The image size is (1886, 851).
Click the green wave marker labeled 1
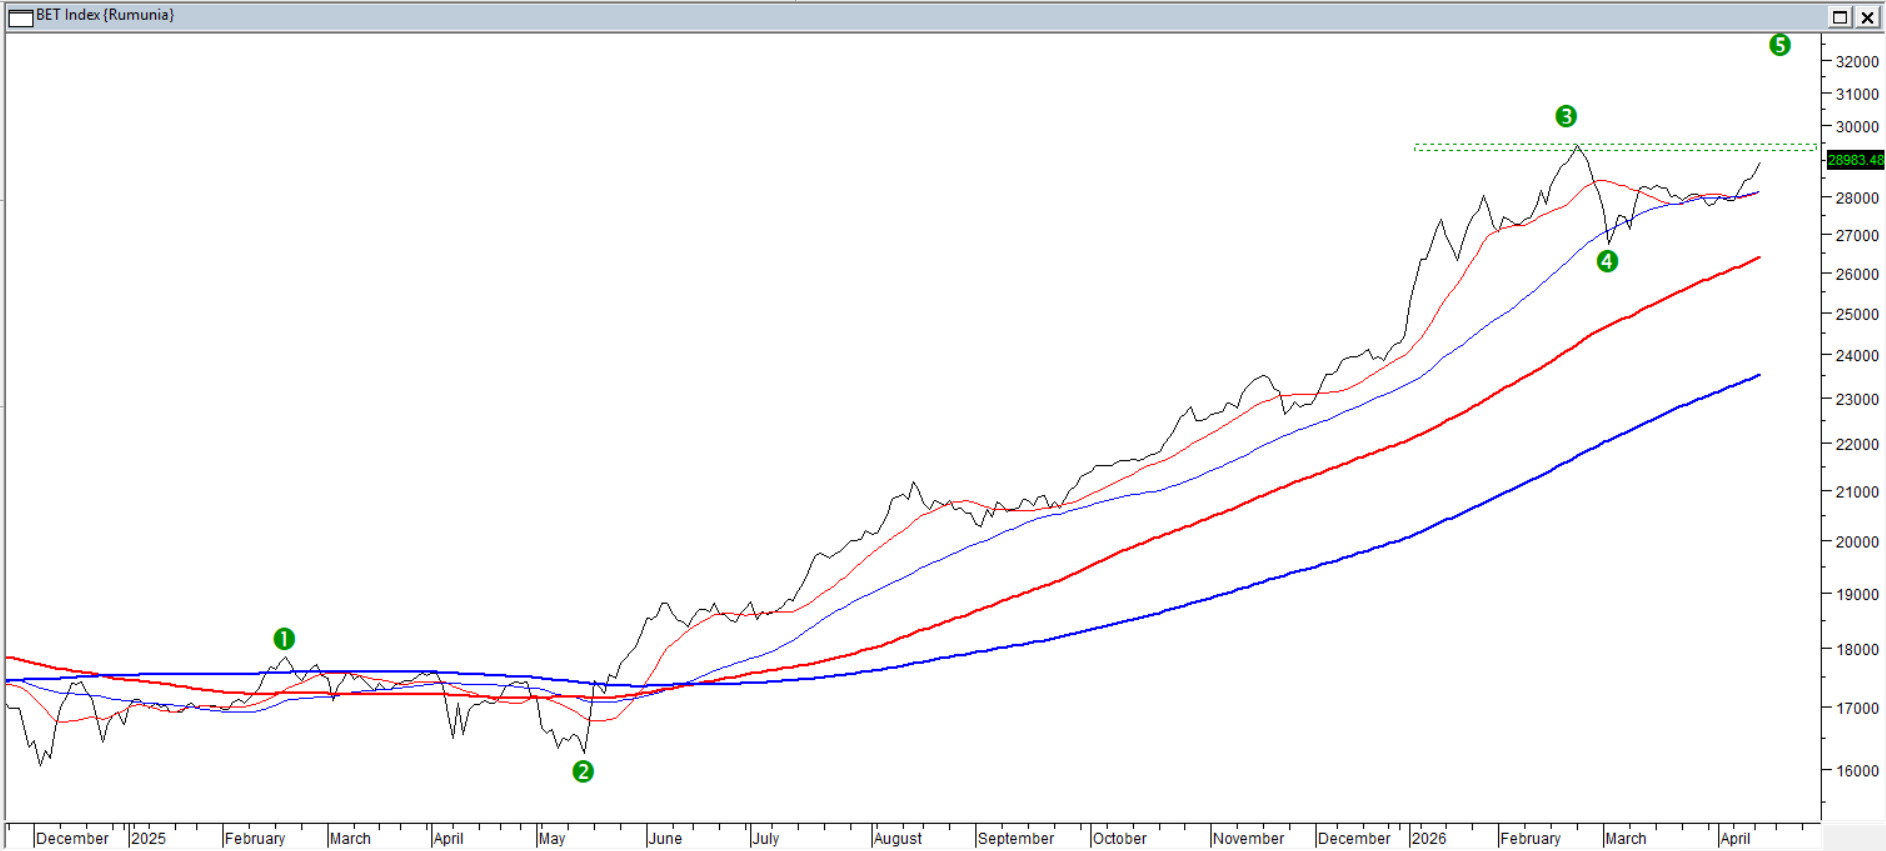pos(284,639)
